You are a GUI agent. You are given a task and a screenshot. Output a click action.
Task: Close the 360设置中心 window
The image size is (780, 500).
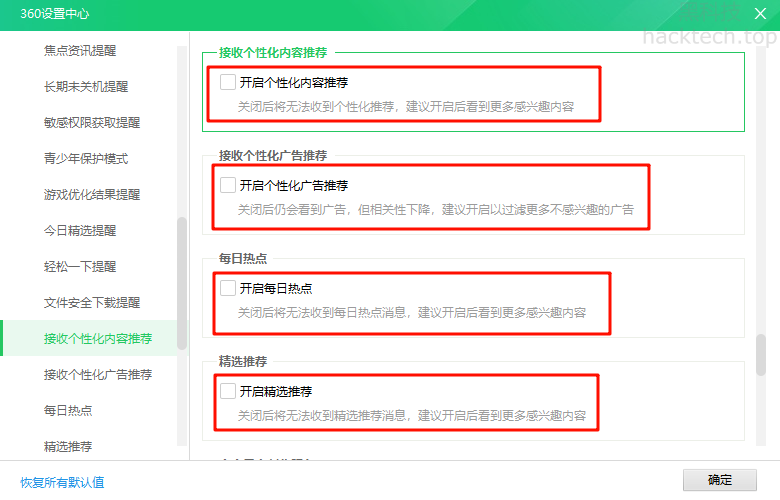pos(760,14)
